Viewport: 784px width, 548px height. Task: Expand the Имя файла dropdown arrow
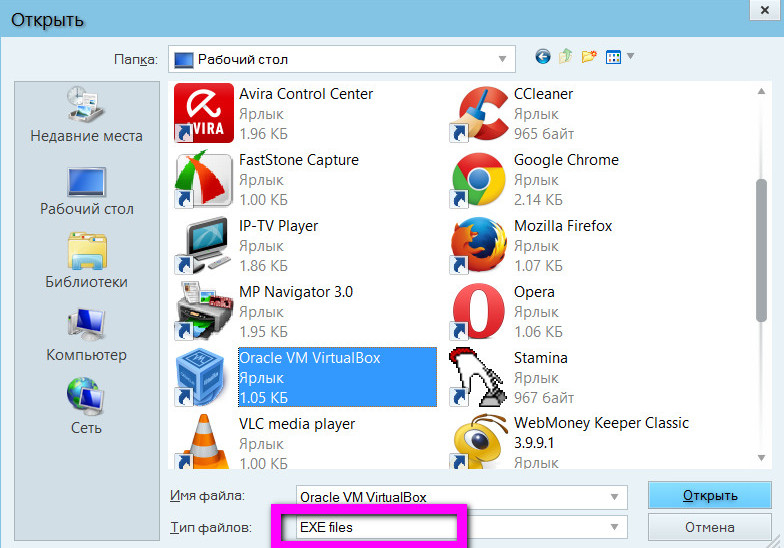tap(614, 497)
